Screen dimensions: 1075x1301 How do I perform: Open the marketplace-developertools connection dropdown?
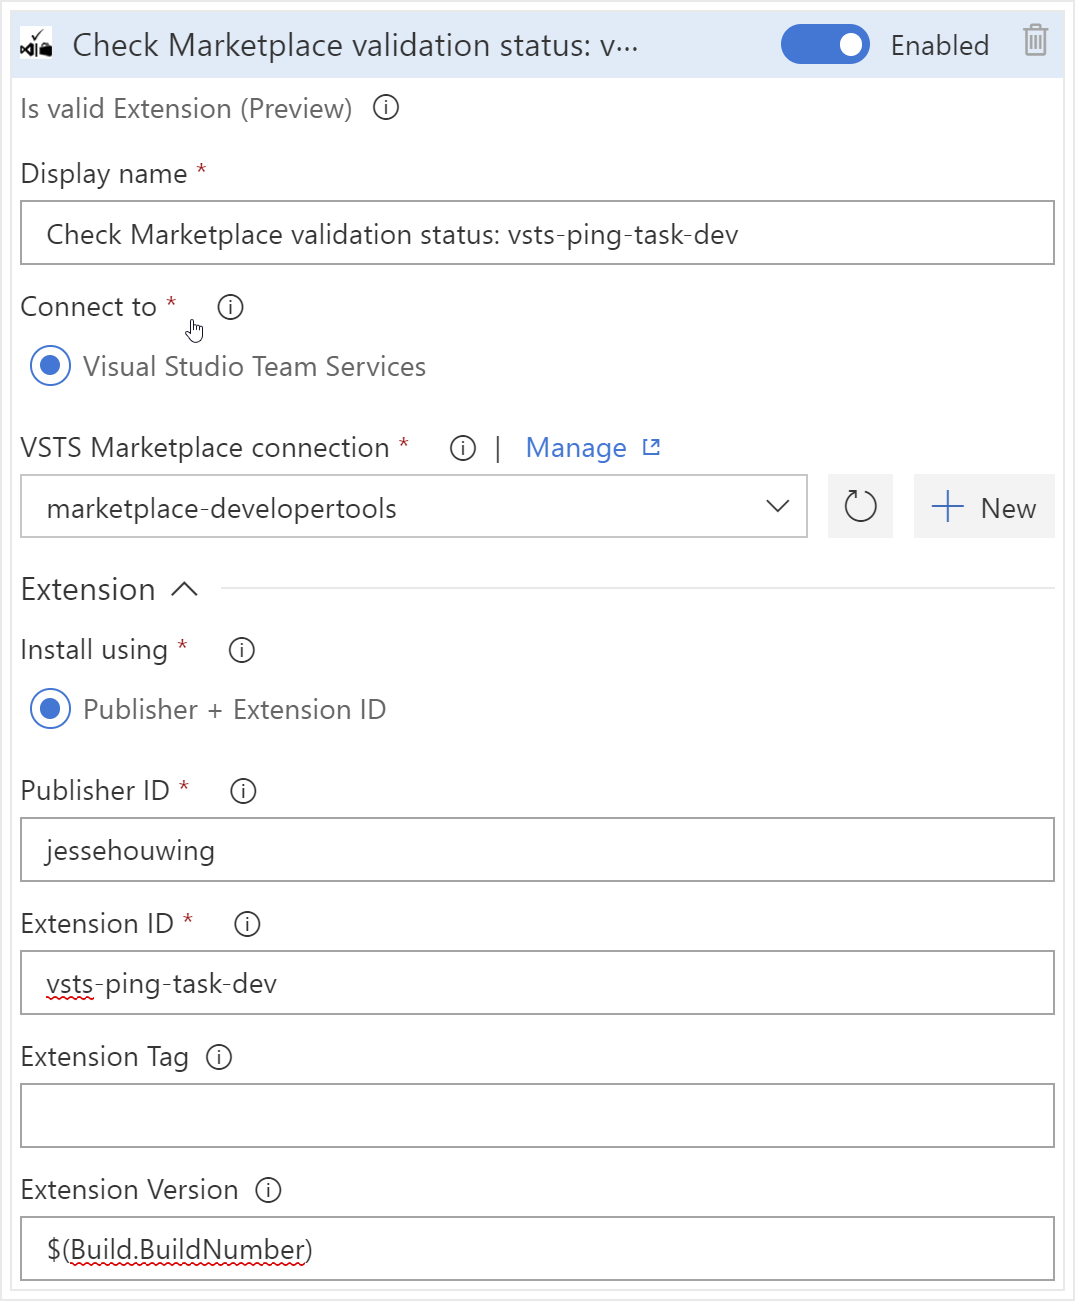click(413, 507)
